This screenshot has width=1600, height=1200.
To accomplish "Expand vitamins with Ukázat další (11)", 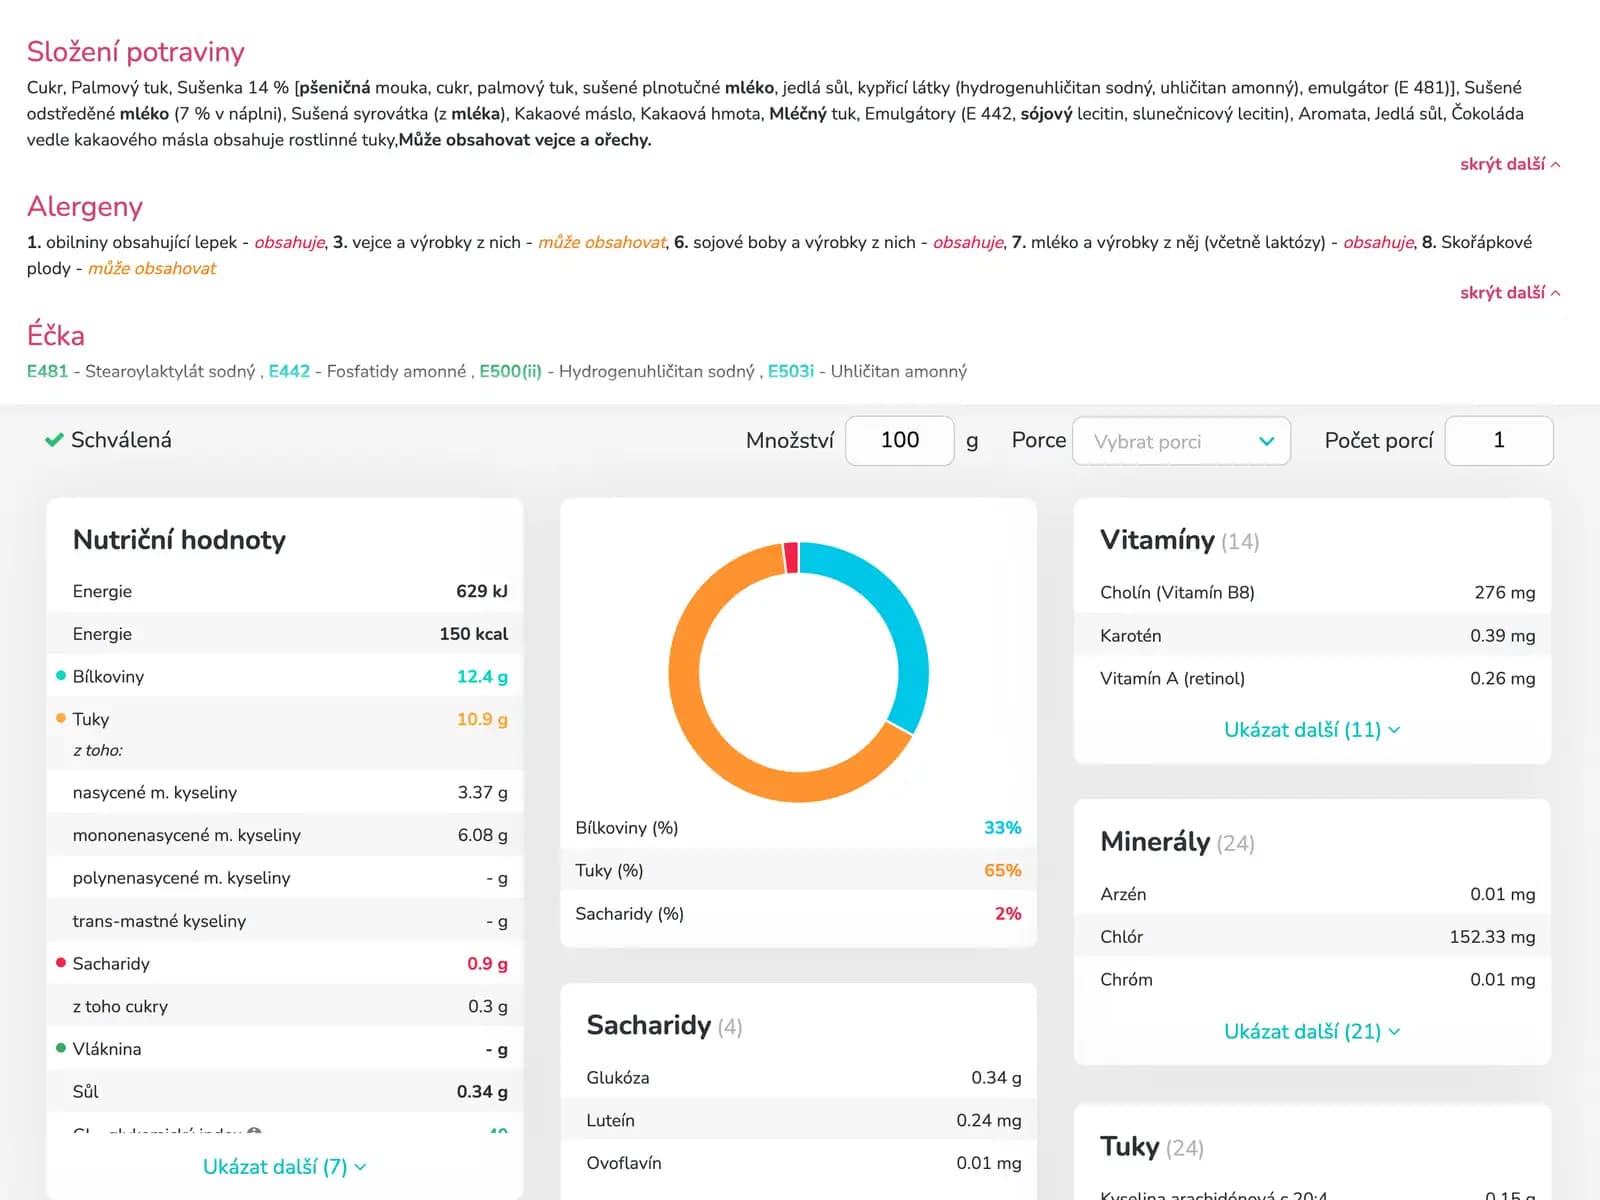I will click(1311, 730).
